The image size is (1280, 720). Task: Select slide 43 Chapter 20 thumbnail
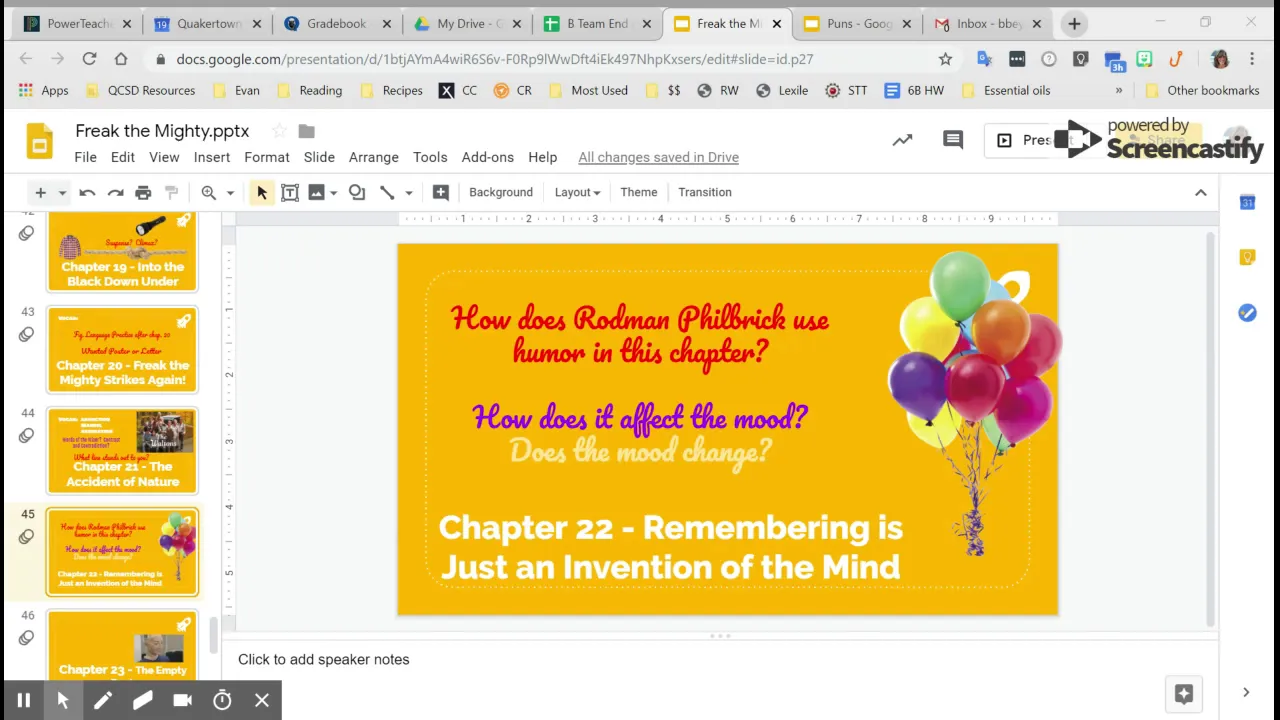point(122,349)
